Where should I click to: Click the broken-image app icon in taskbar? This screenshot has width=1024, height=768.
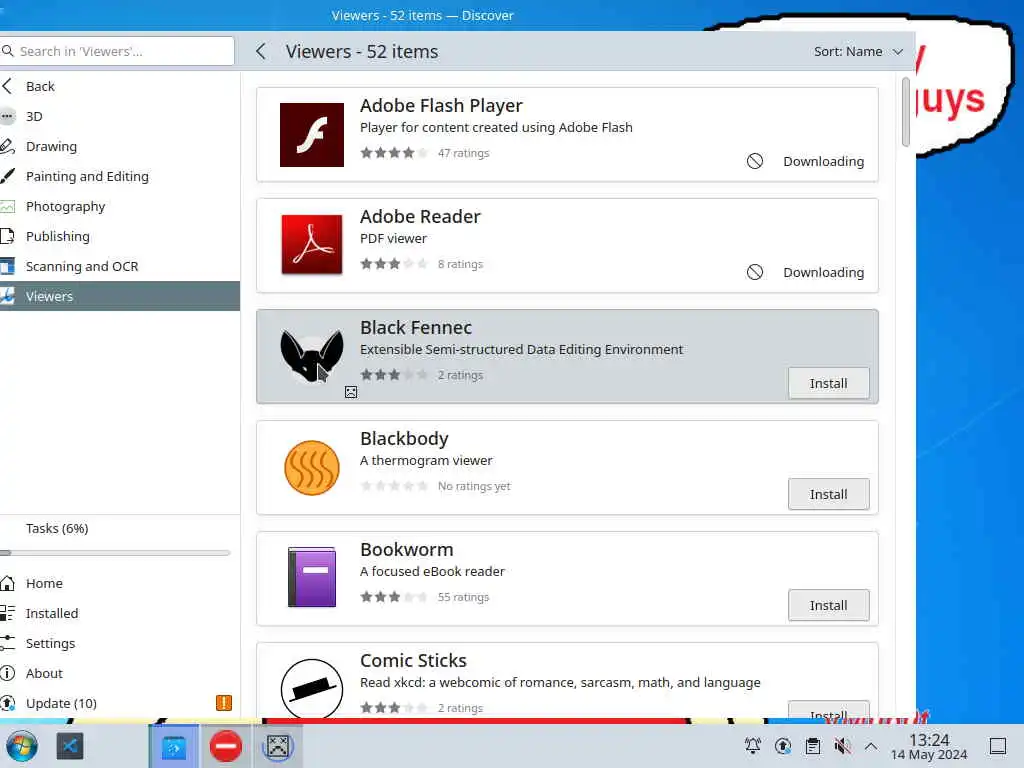pos(278,746)
